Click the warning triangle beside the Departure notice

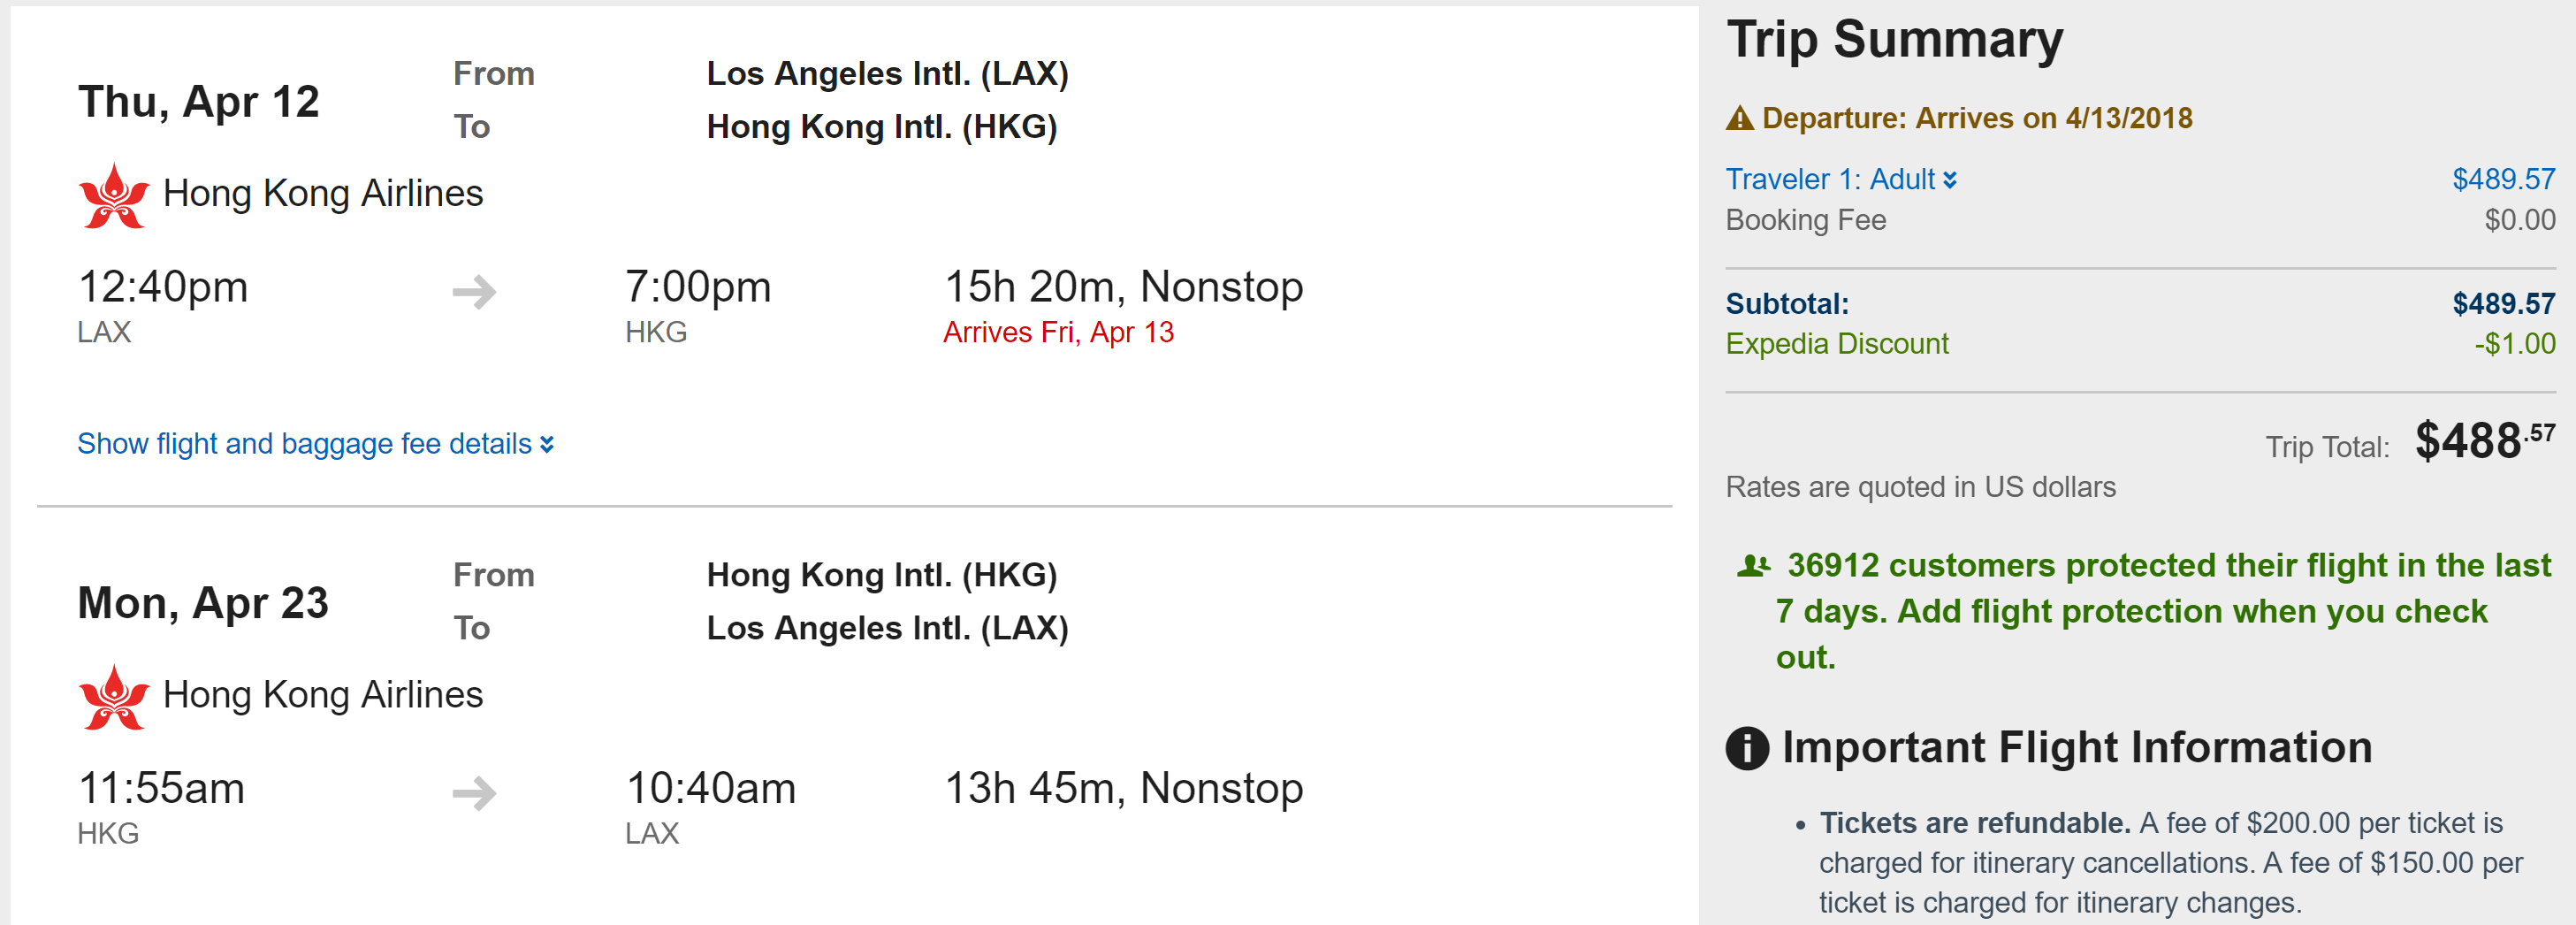pyautogui.click(x=1740, y=119)
